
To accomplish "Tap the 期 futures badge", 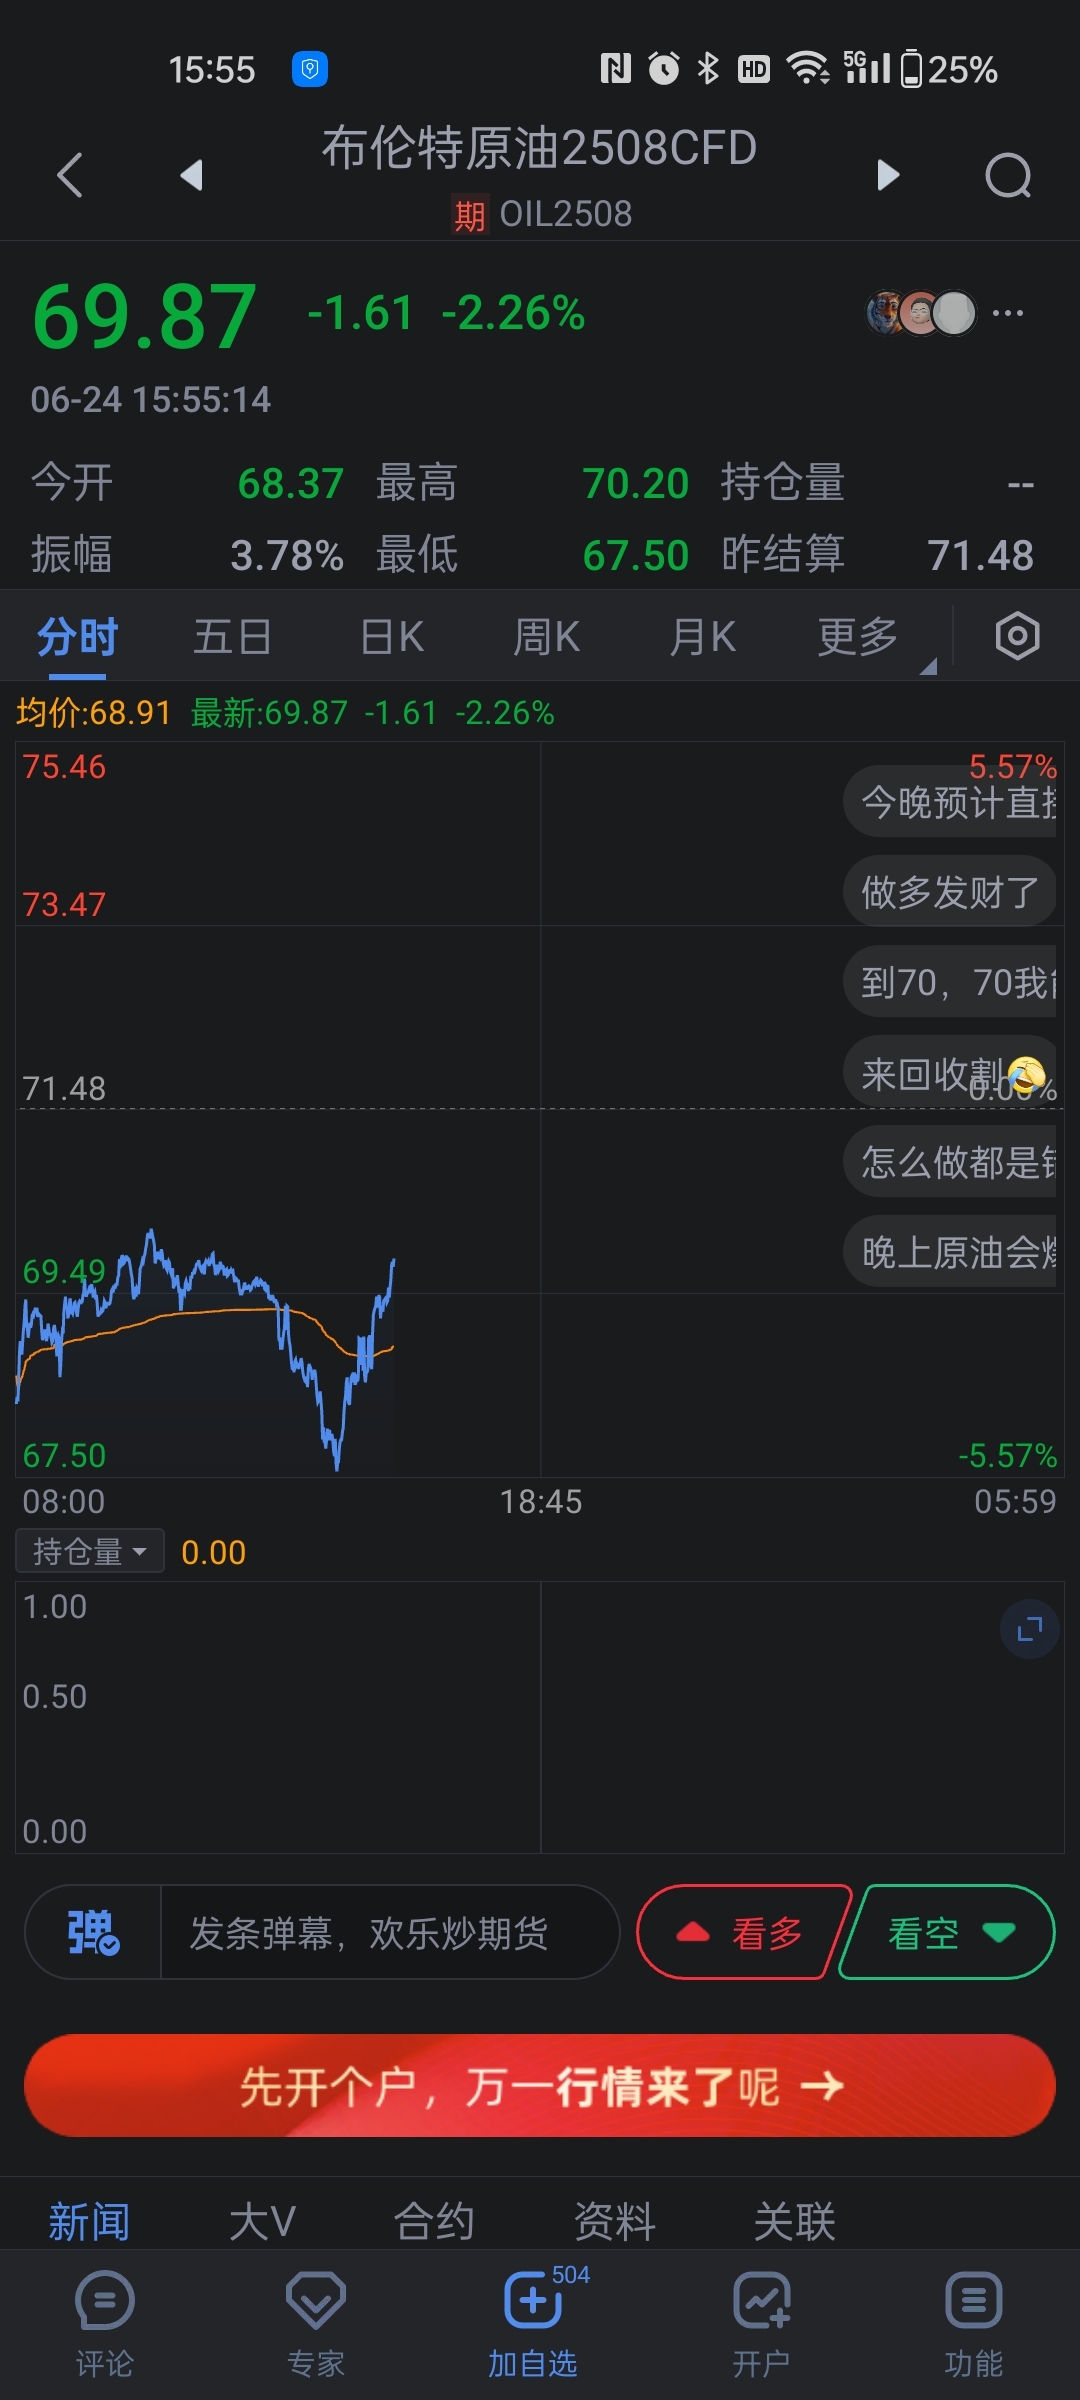I will (470, 214).
